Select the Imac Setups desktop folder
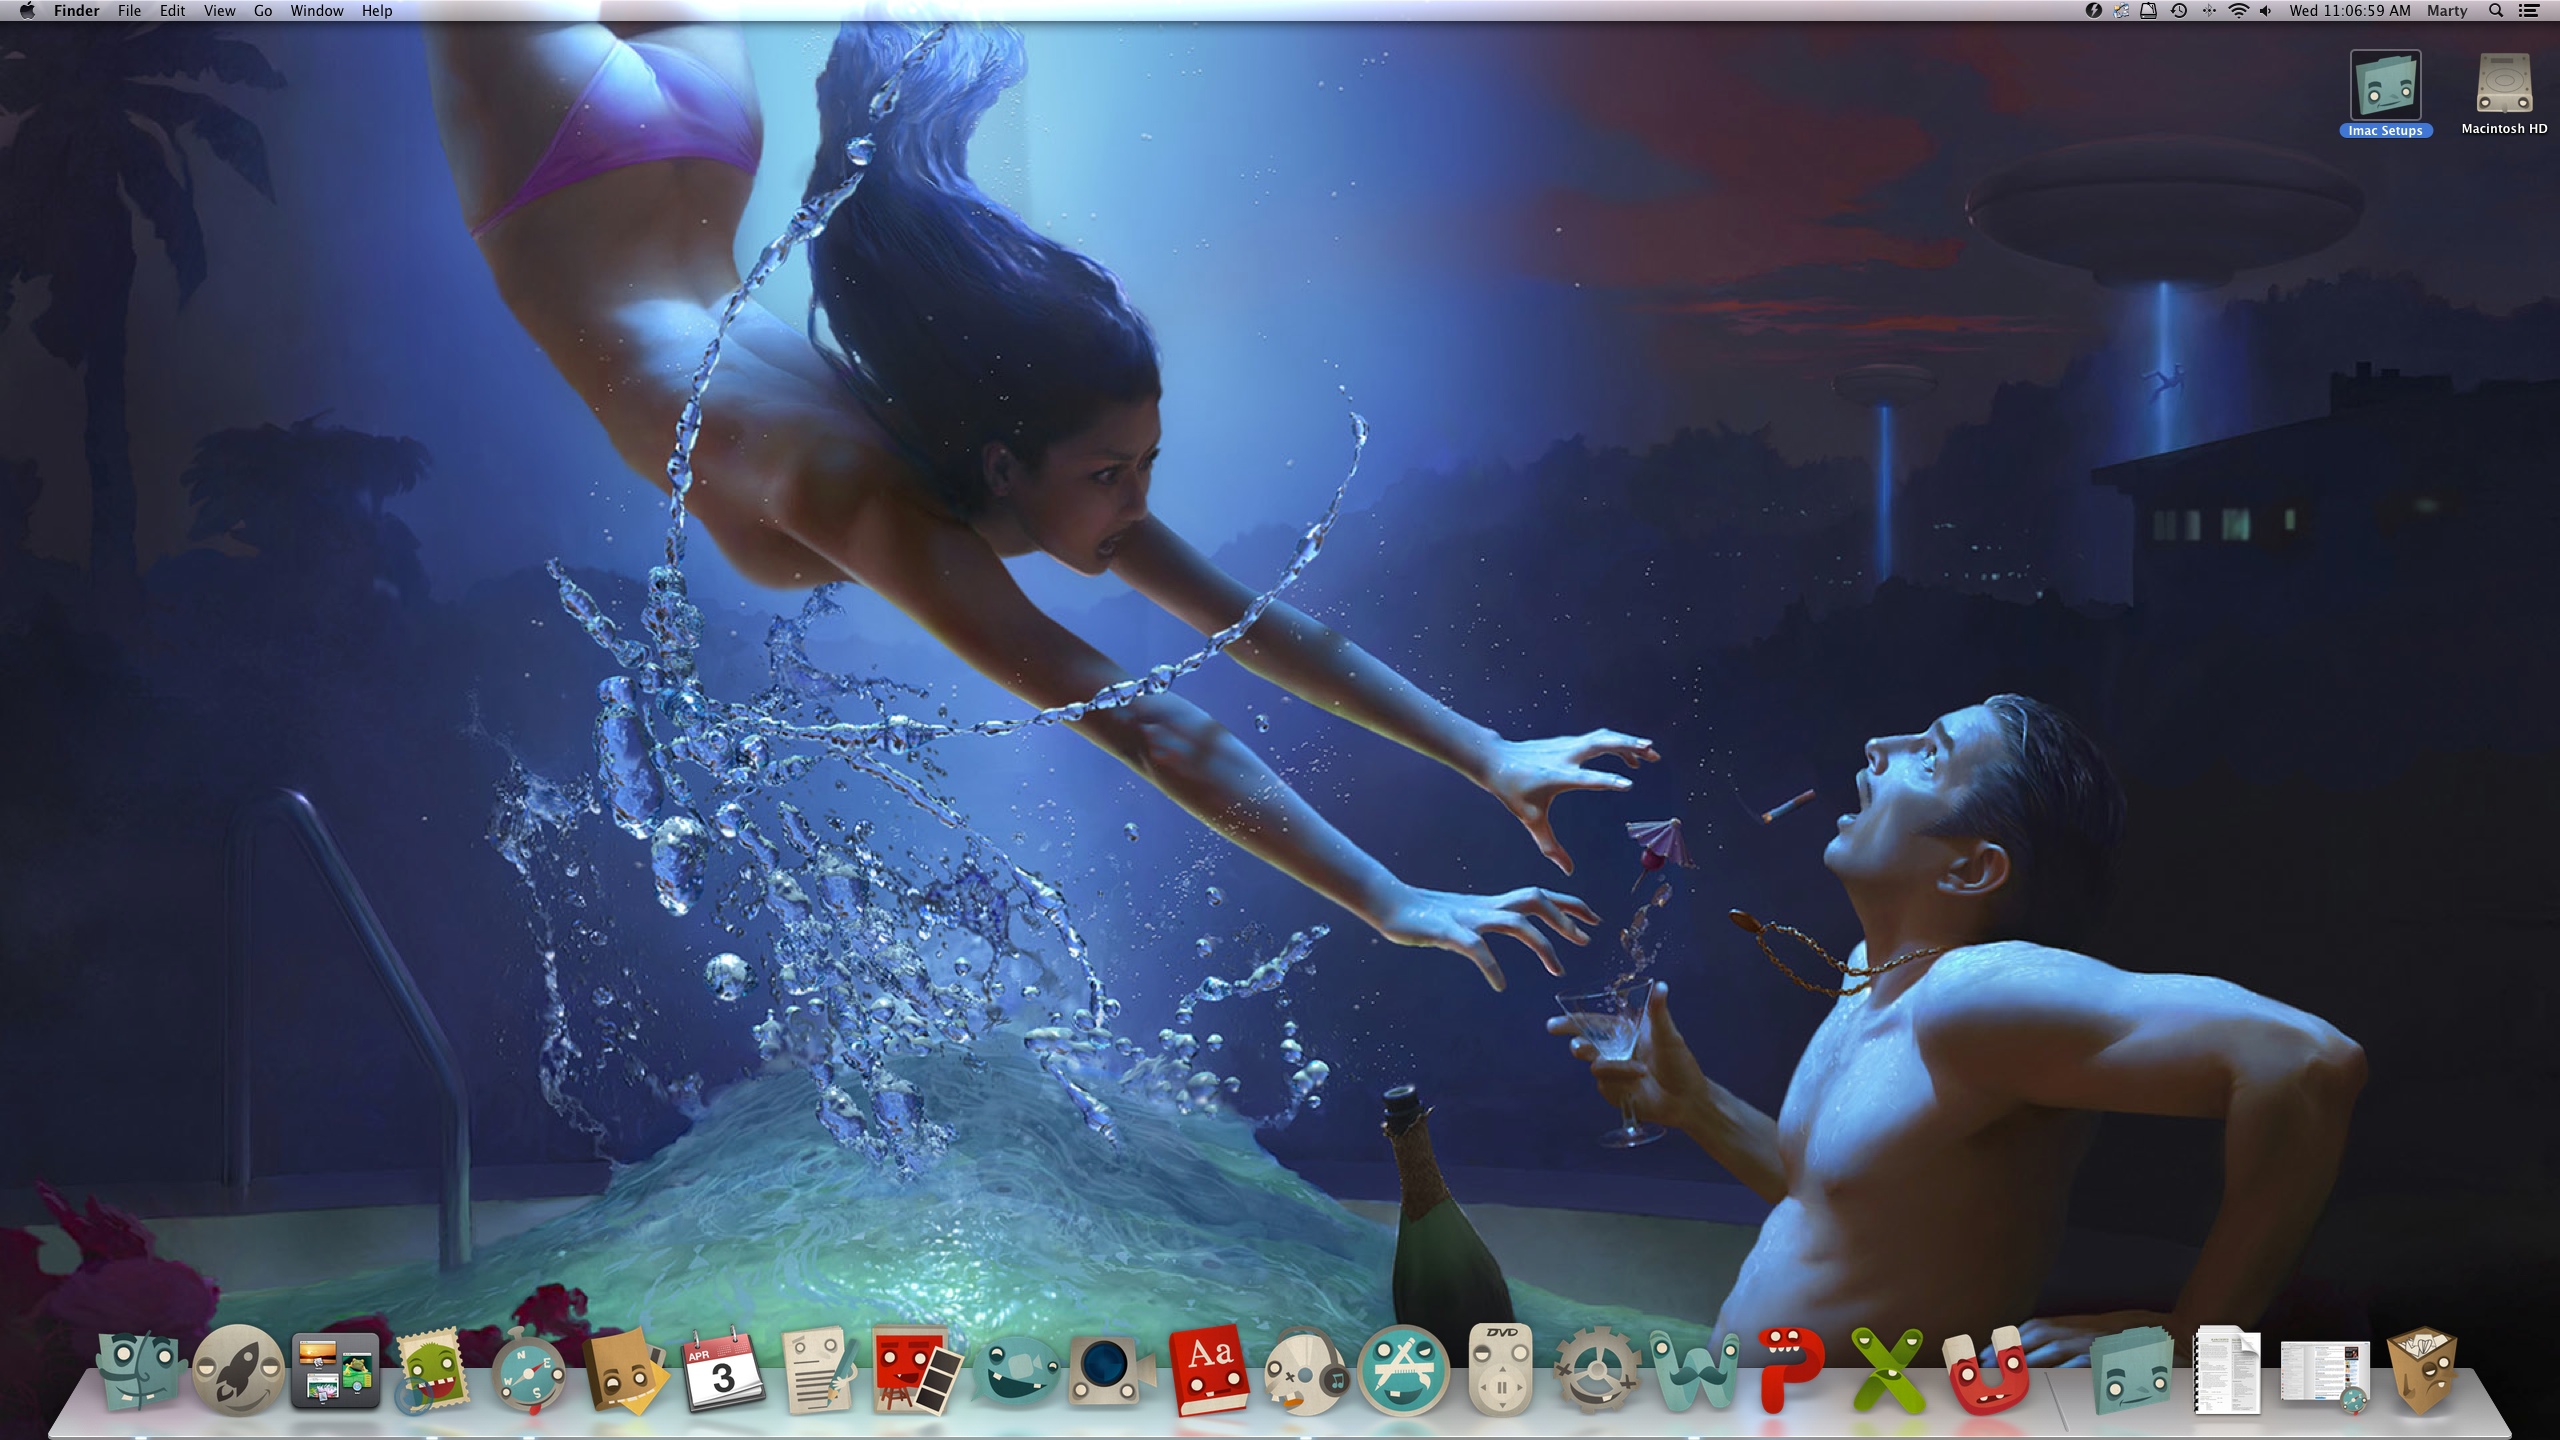2560x1440 pixels. (x=2385, y=94)
